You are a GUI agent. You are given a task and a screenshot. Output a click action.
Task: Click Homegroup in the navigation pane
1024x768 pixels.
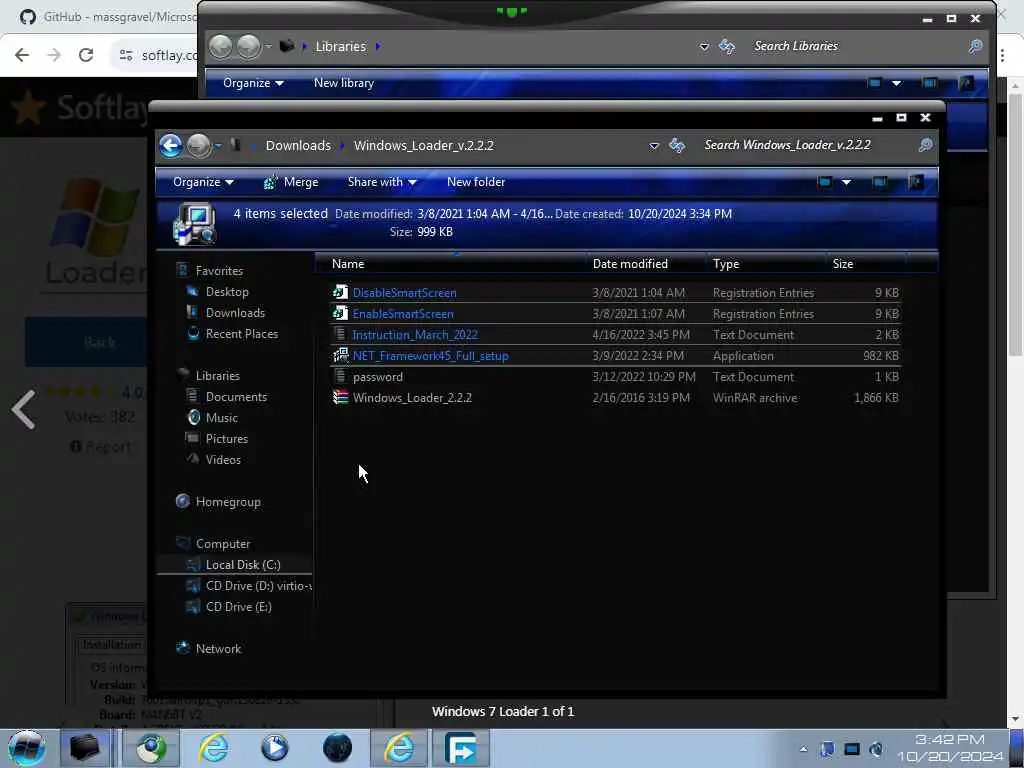pos(228,502)
